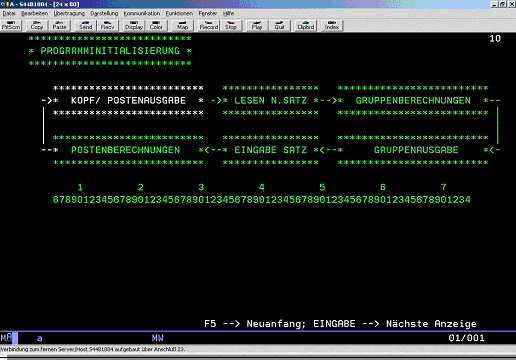
Task: Start macro with Record icon
Action: (209, 26)
